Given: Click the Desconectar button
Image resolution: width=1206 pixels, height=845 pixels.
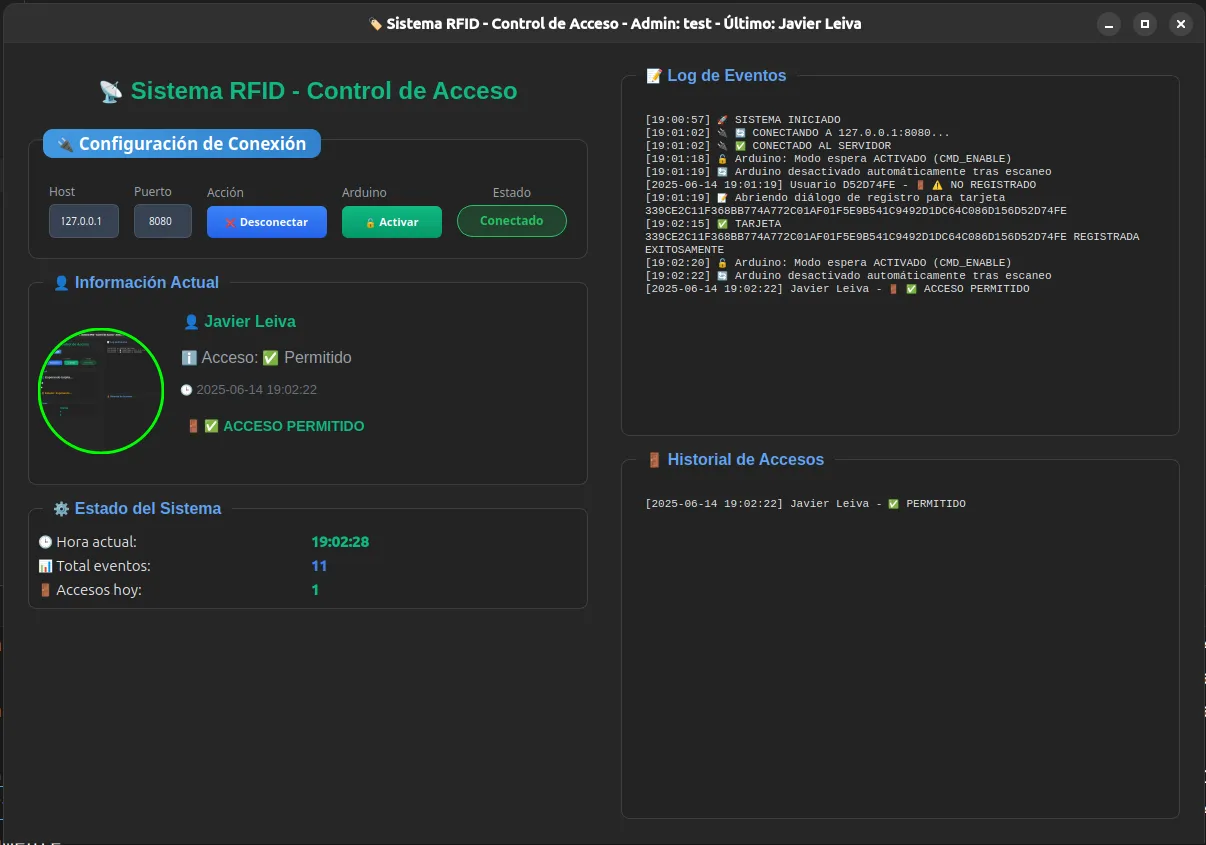Looking at the screenshot, I should 267,222.
